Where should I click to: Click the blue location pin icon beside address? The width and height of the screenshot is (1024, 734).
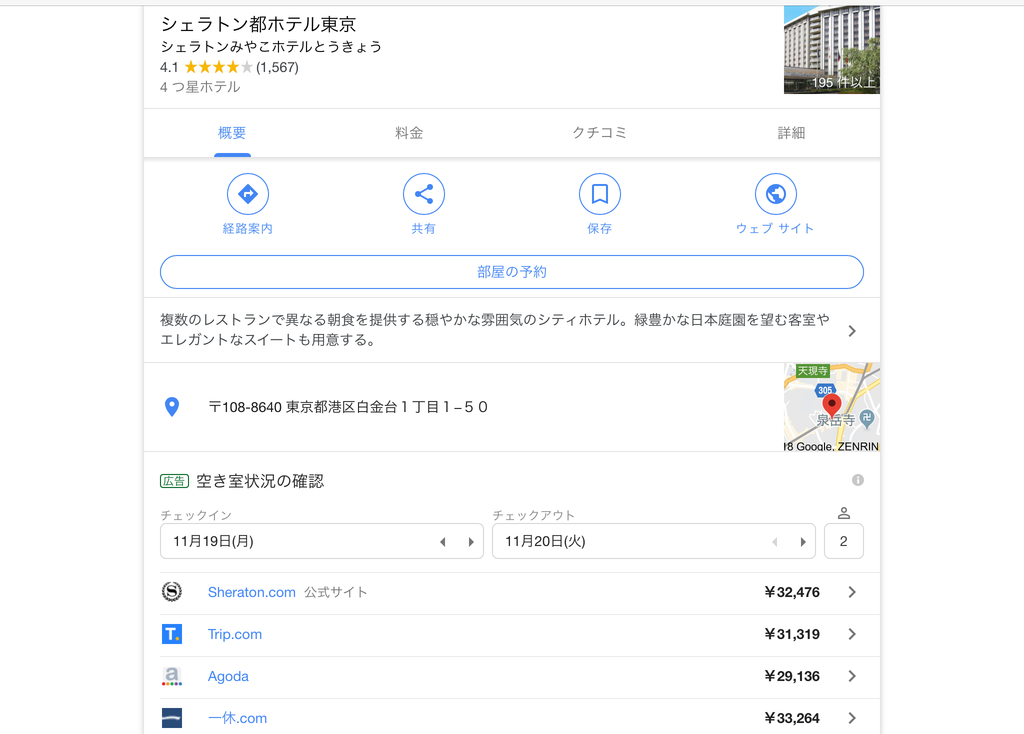click(x=172, y=407)
